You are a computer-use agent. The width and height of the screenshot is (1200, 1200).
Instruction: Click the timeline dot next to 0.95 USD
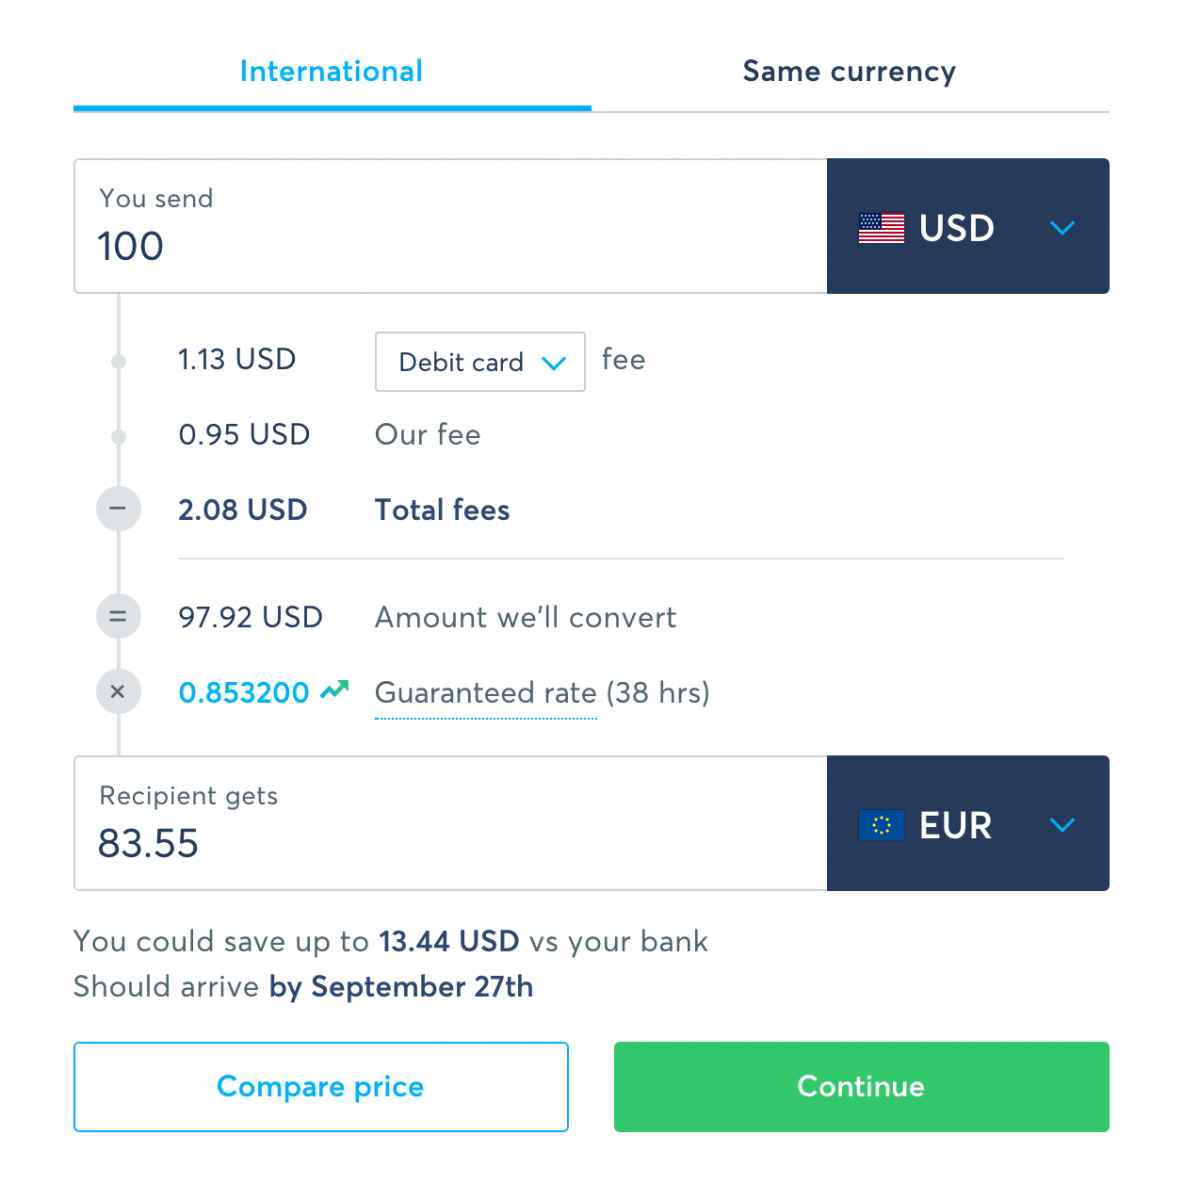[119, 436]
